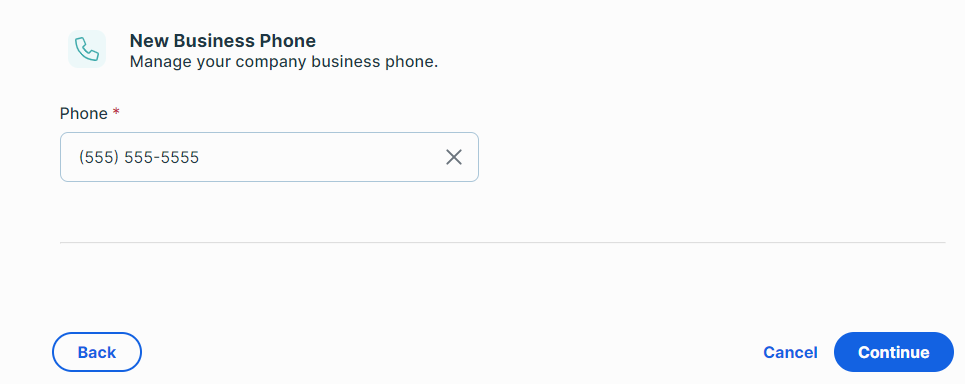Viewport: 965px width, 384px height.
Task: Clear the phone number with the X icon
Action: coord(454,158)
